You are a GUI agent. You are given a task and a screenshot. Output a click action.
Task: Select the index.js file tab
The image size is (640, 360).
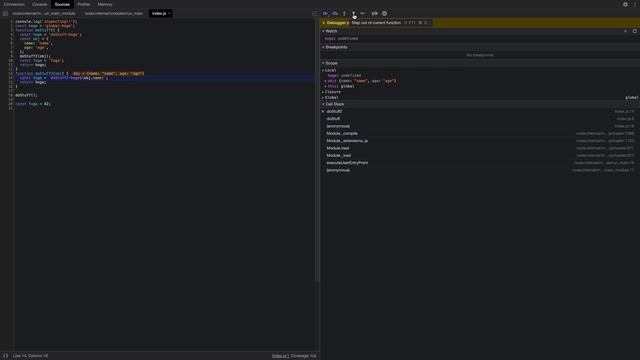click(159, 13)
